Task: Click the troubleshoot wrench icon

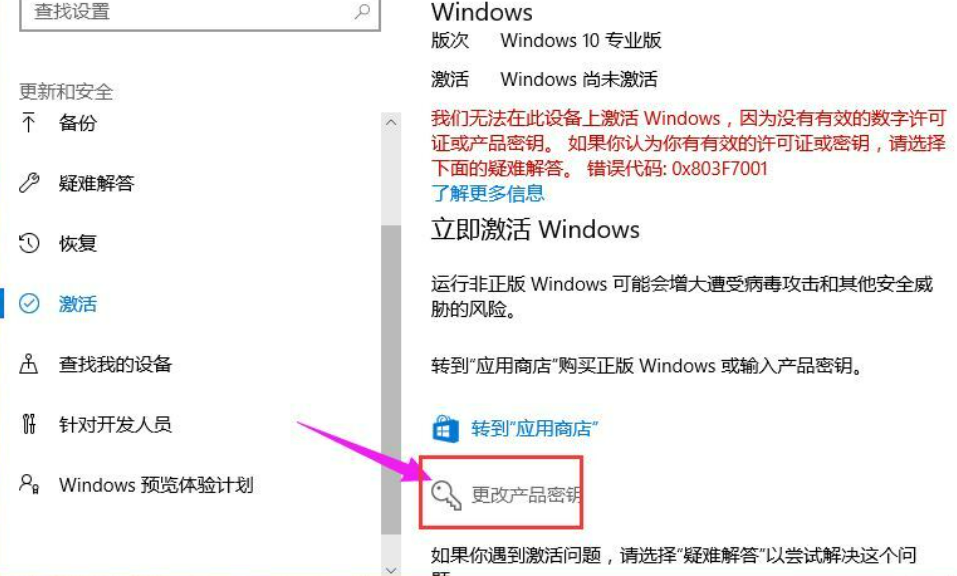Action: point(29,182)
